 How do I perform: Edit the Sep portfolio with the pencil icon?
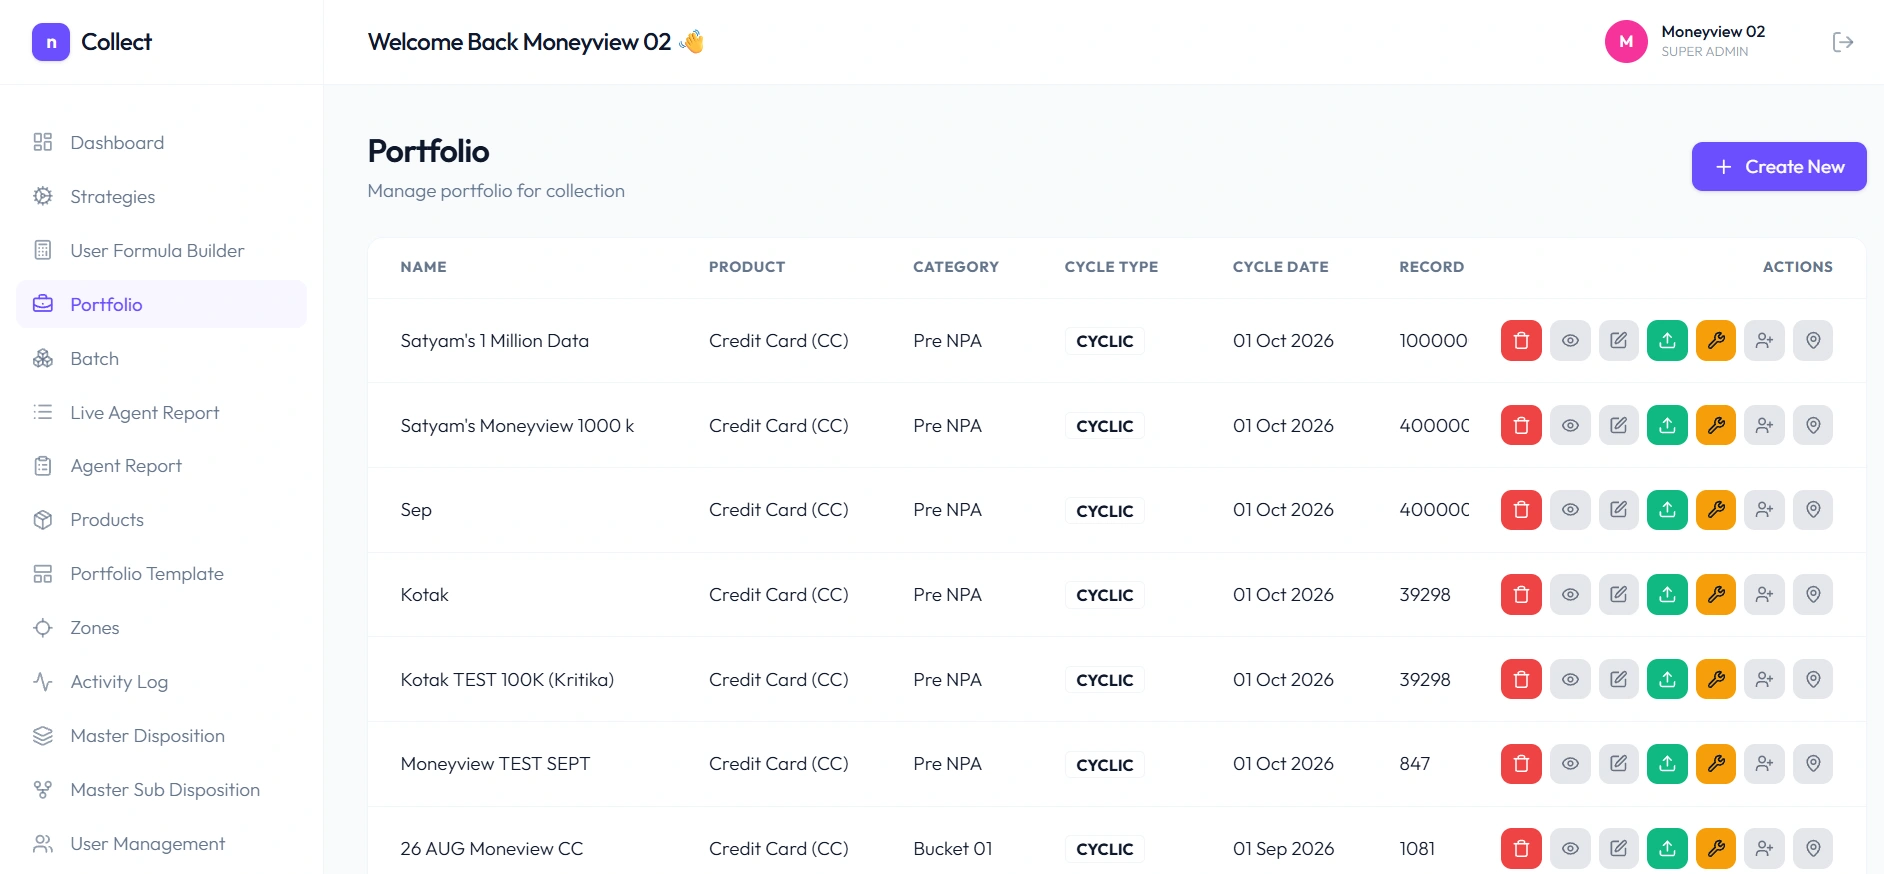1618,510
